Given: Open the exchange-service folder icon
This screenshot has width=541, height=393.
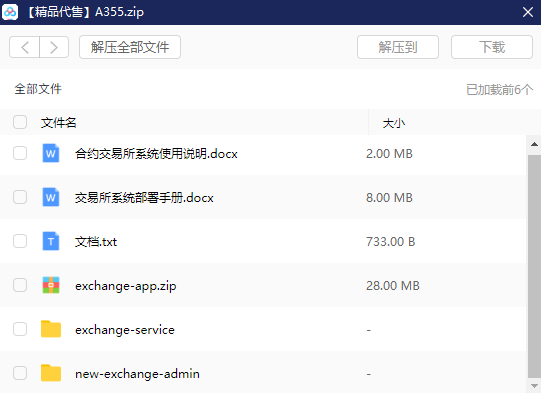Looking at the screenshot, I should point(51,329).
